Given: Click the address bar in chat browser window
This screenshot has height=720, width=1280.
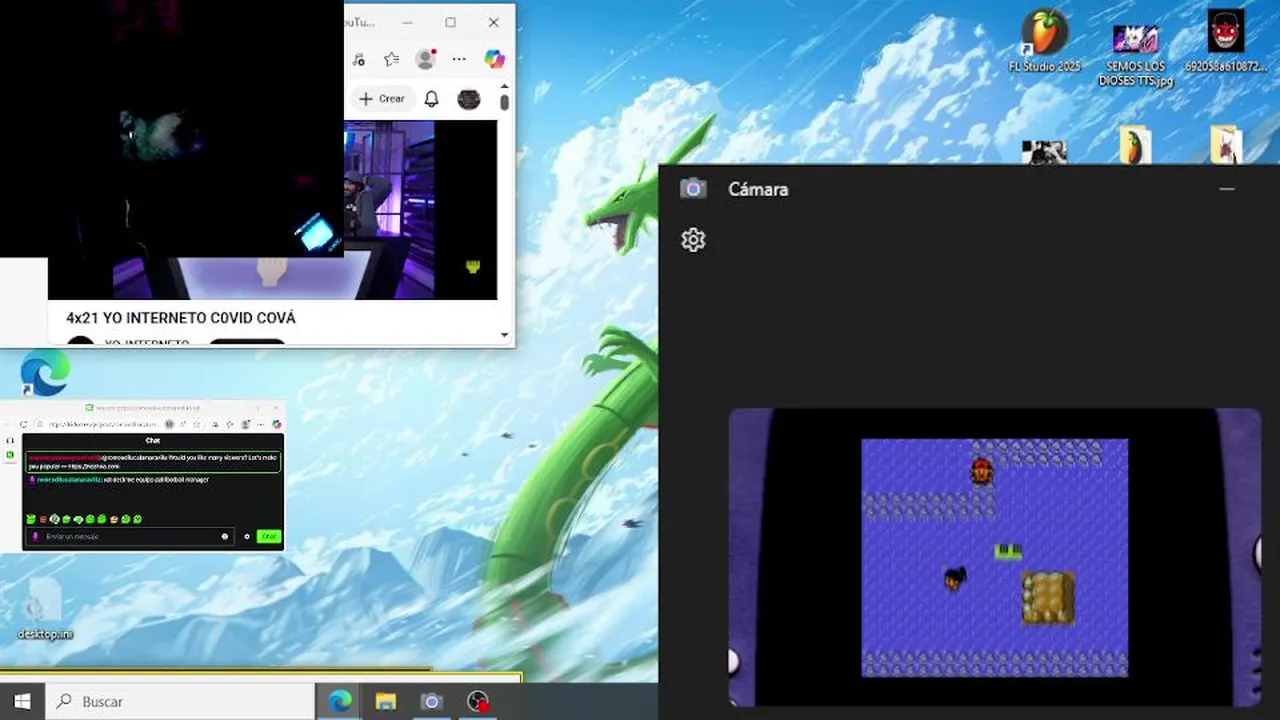Looking at the screenshot, I should [x=103, y=424].
